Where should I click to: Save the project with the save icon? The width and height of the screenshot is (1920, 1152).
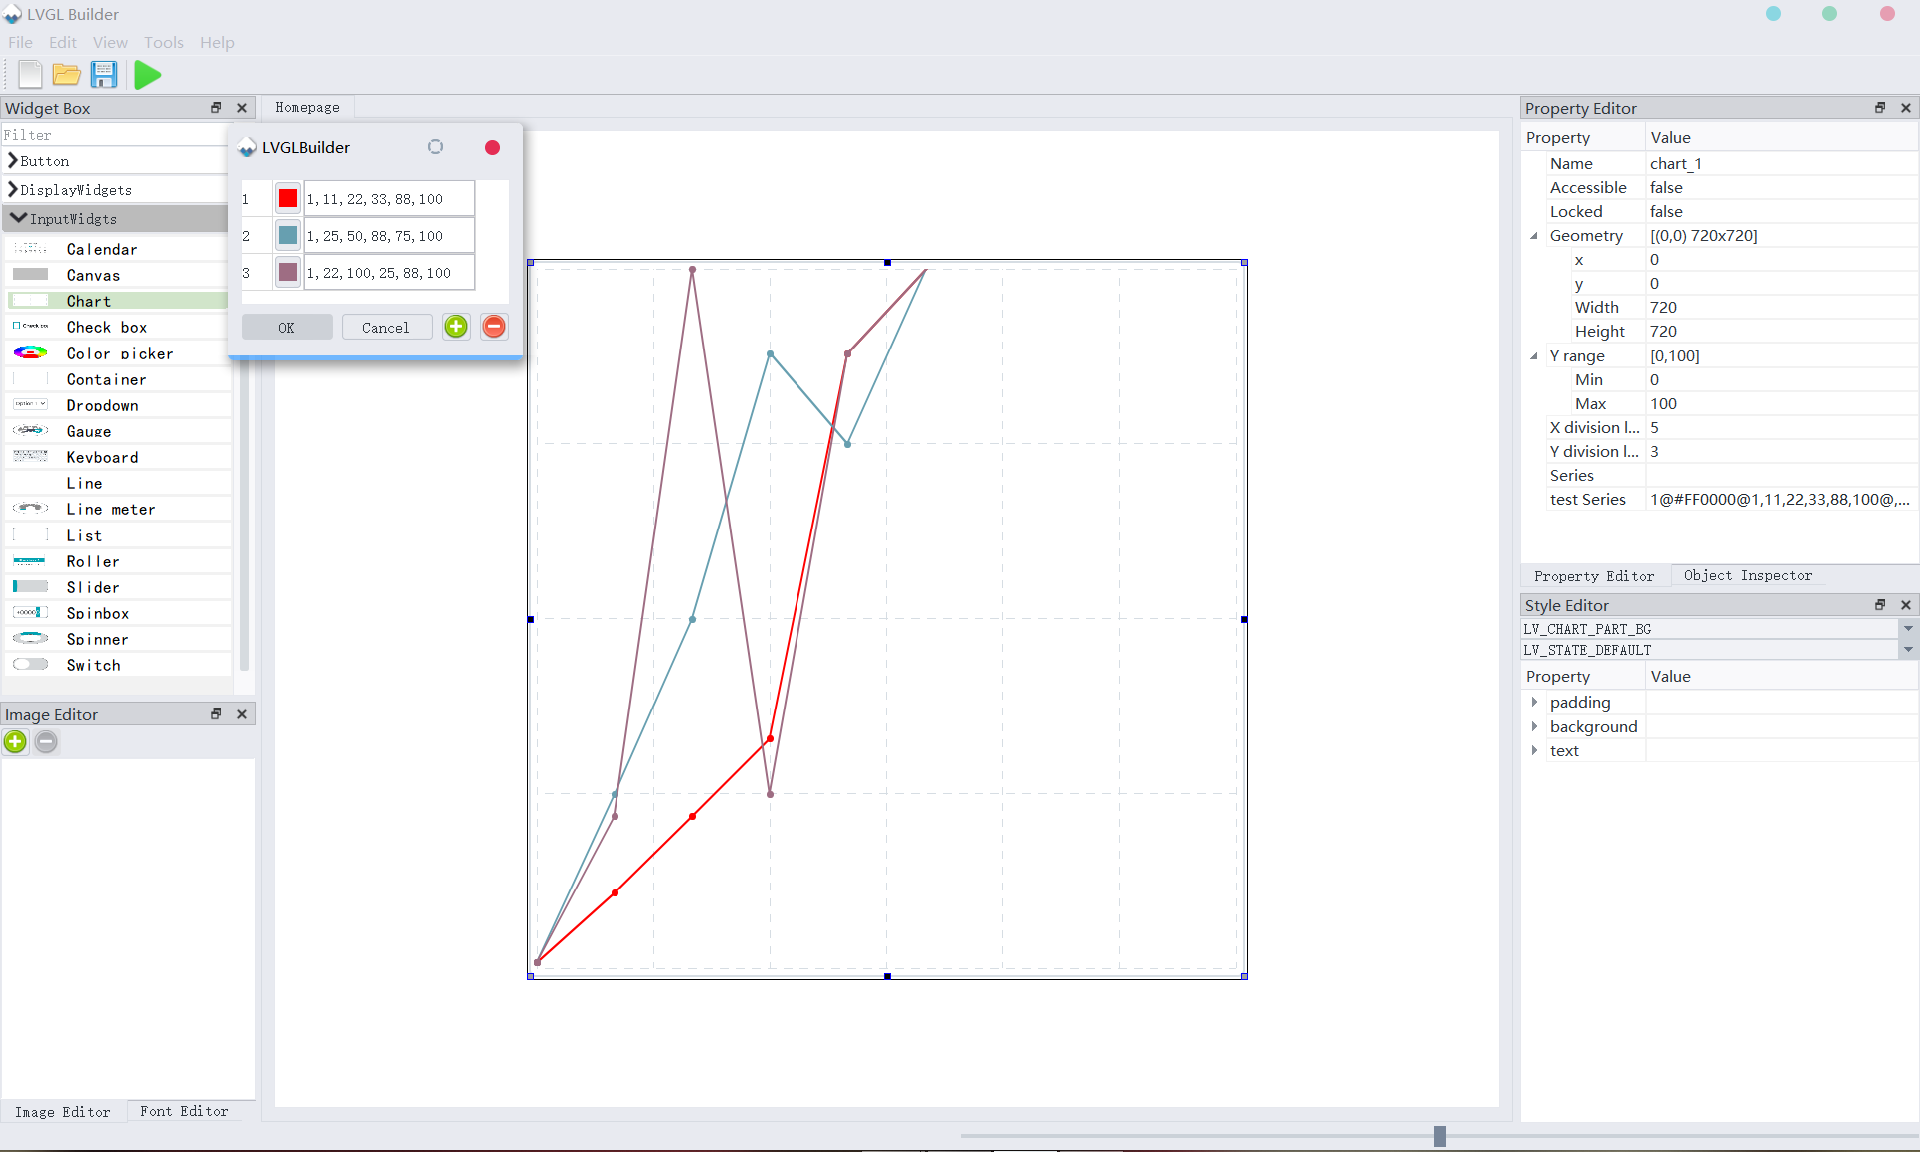tap(104, 74)
